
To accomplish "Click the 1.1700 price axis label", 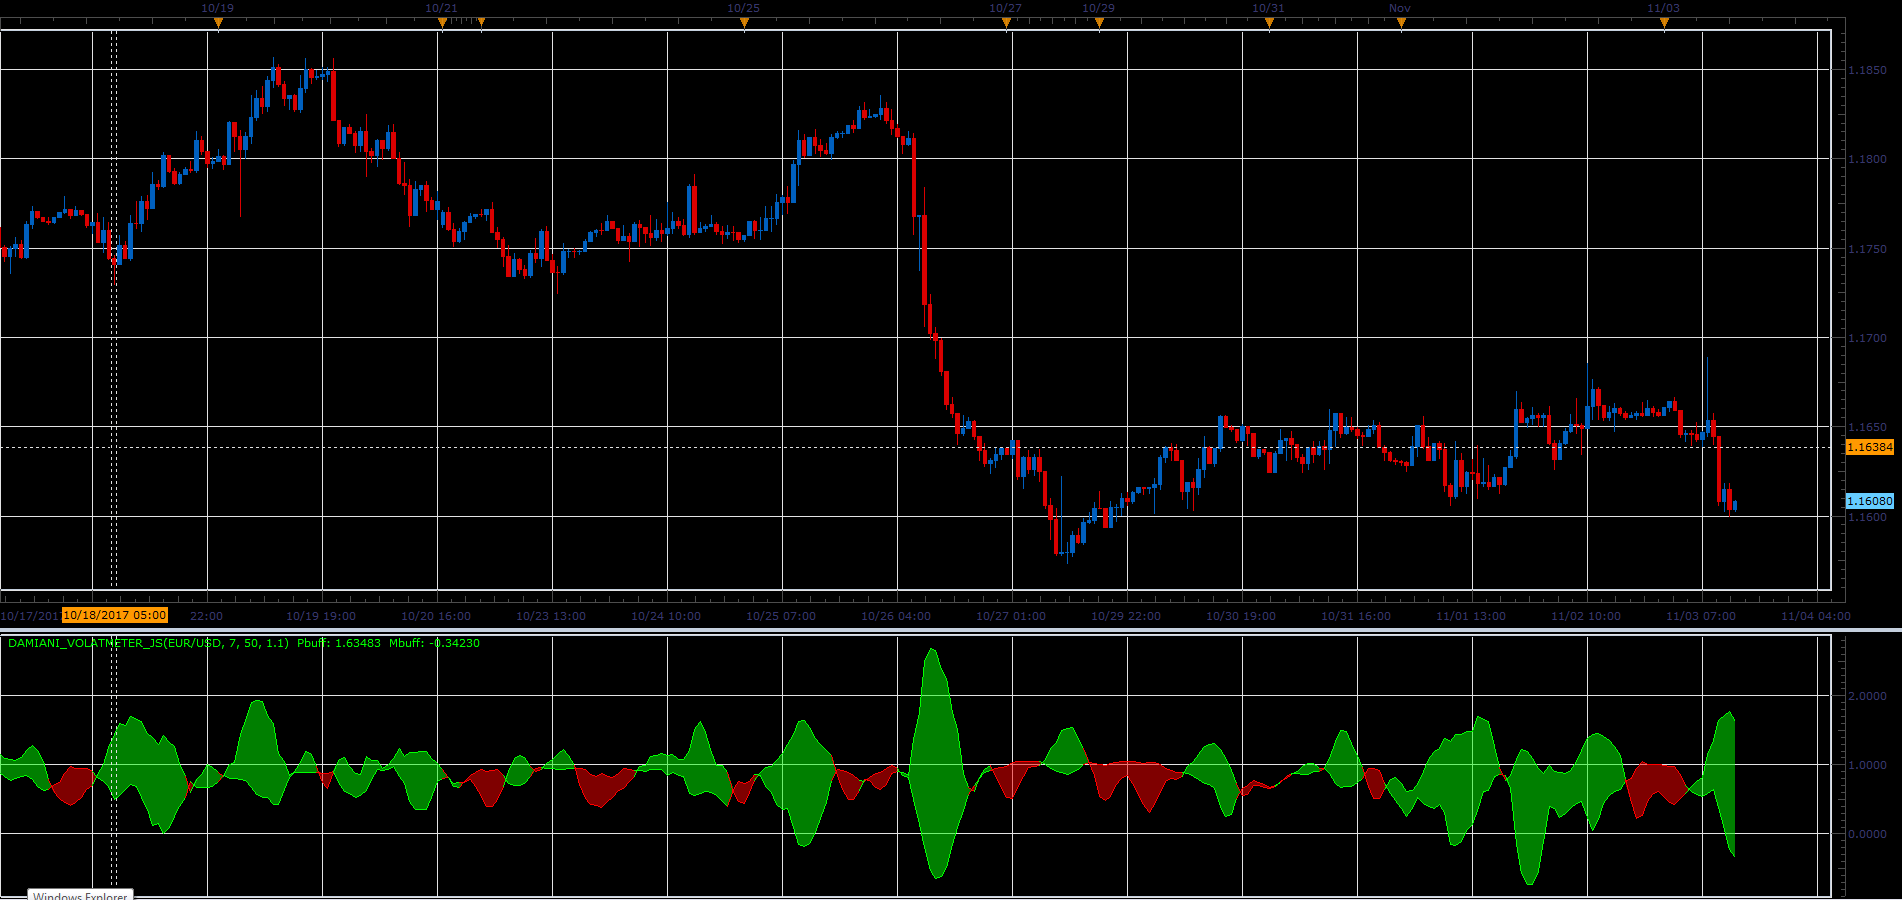I will (x=1867, y=338).
